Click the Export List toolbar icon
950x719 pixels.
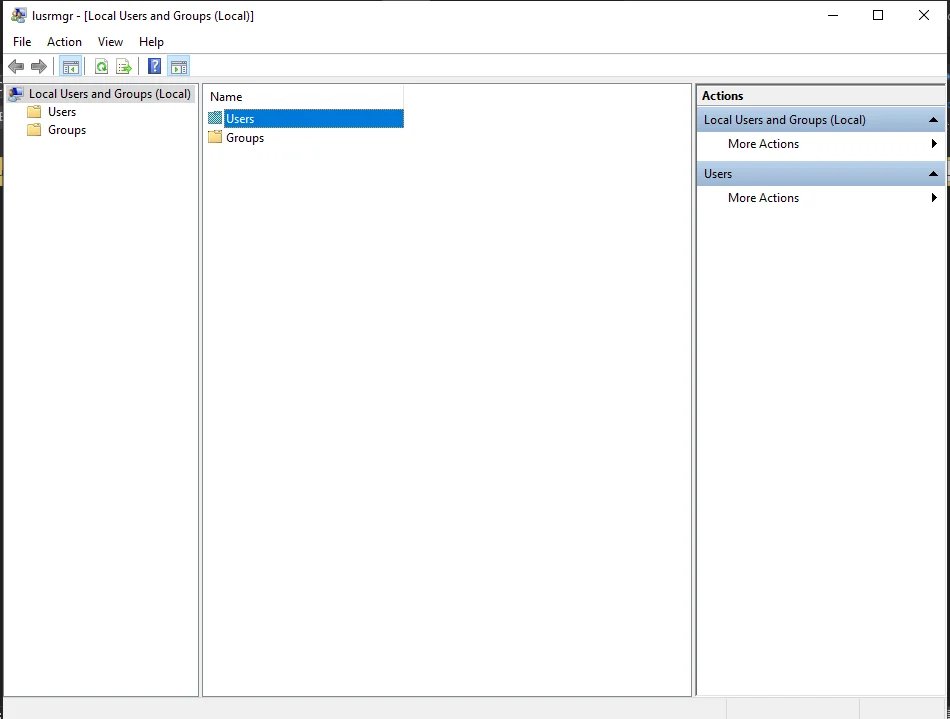point(124,67)
